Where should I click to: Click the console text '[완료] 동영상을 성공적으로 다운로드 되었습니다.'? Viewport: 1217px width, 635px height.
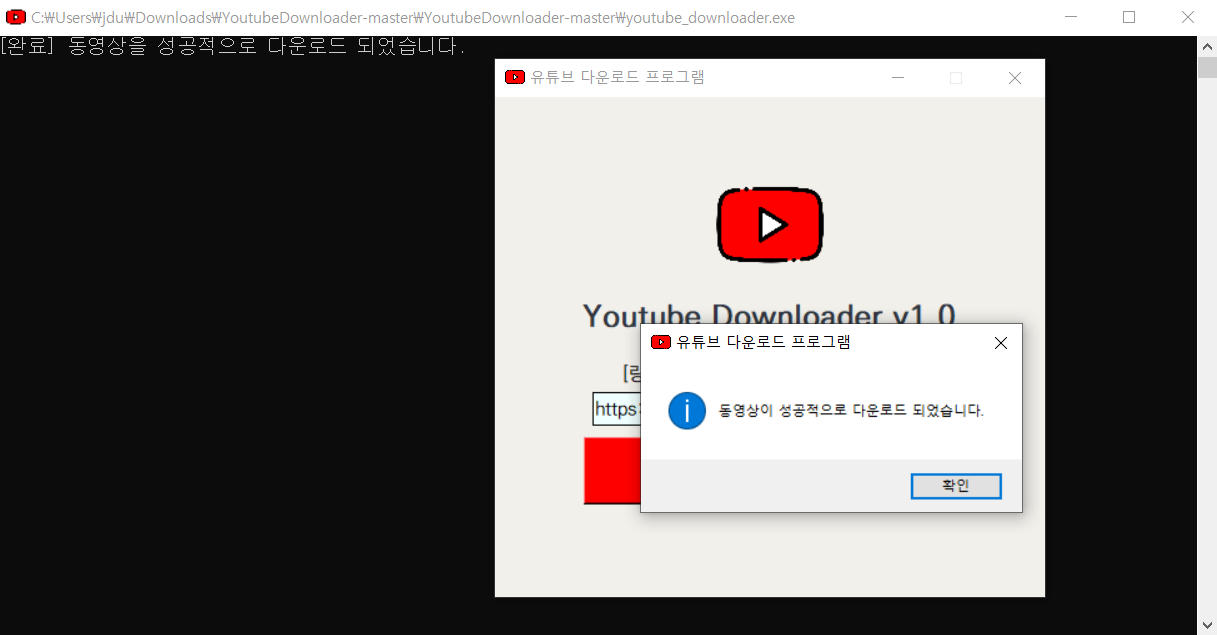pos(232,47)
